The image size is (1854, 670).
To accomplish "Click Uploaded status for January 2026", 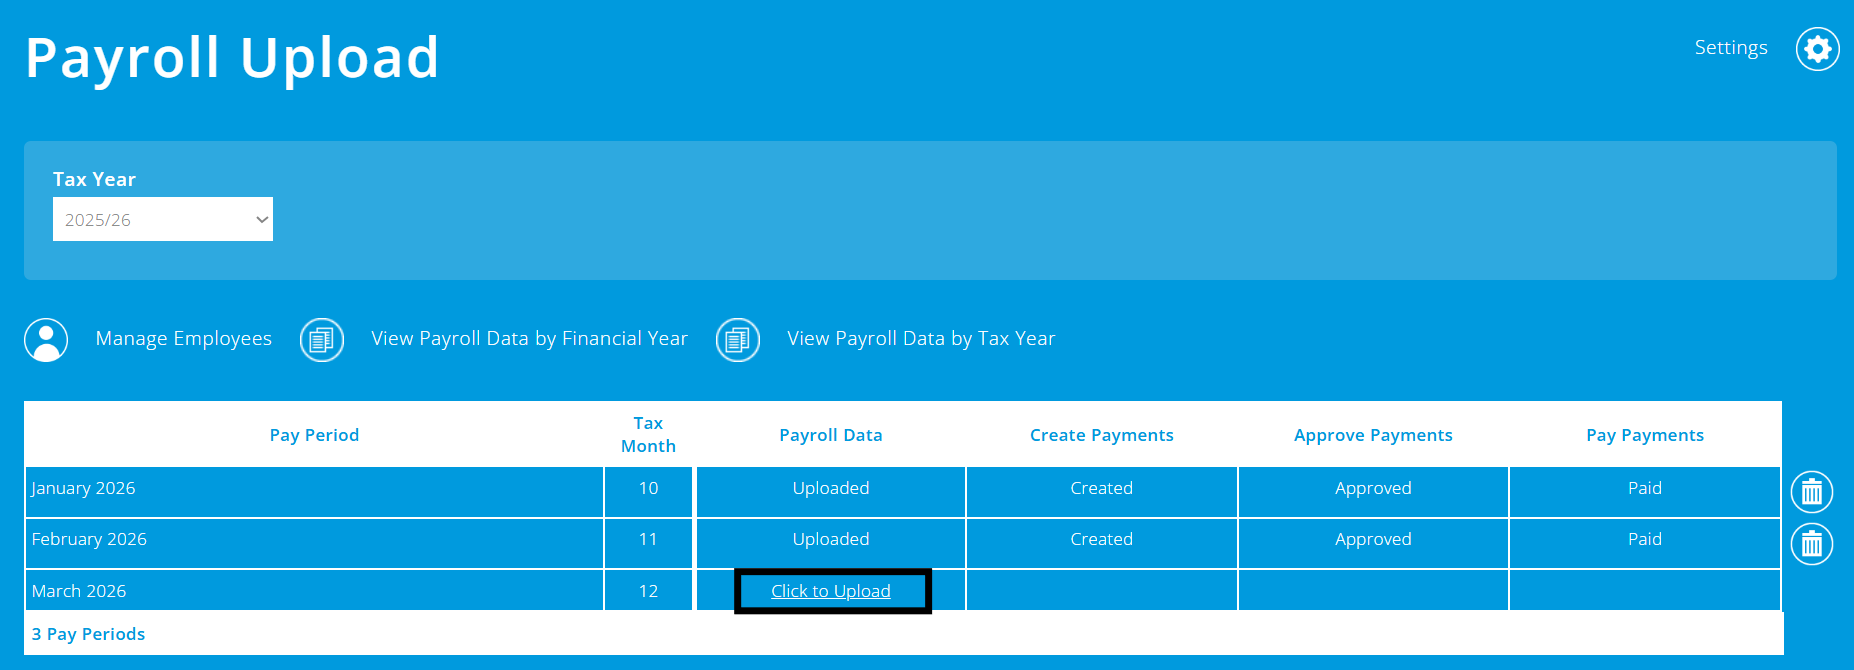I will click(x=831, y=488).
